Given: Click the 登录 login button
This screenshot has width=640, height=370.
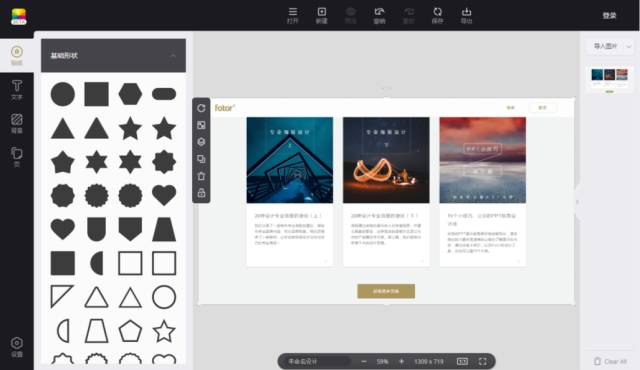Looking at the screenshot, I should 609,16.
